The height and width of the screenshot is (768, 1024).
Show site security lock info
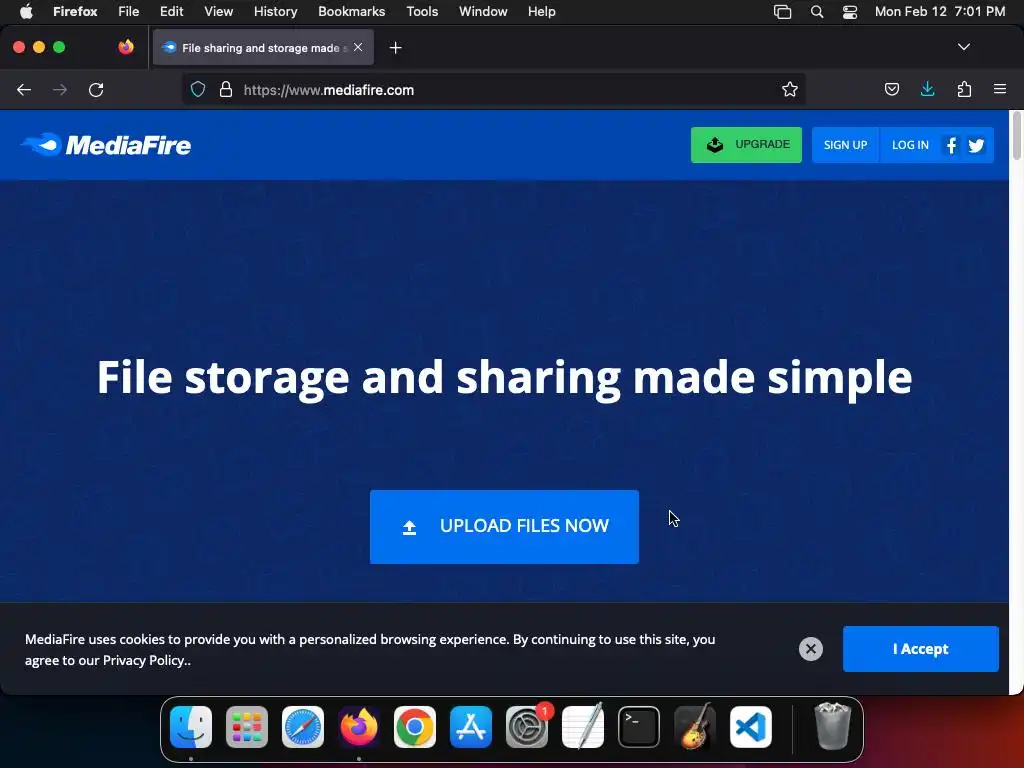(226, 89)
